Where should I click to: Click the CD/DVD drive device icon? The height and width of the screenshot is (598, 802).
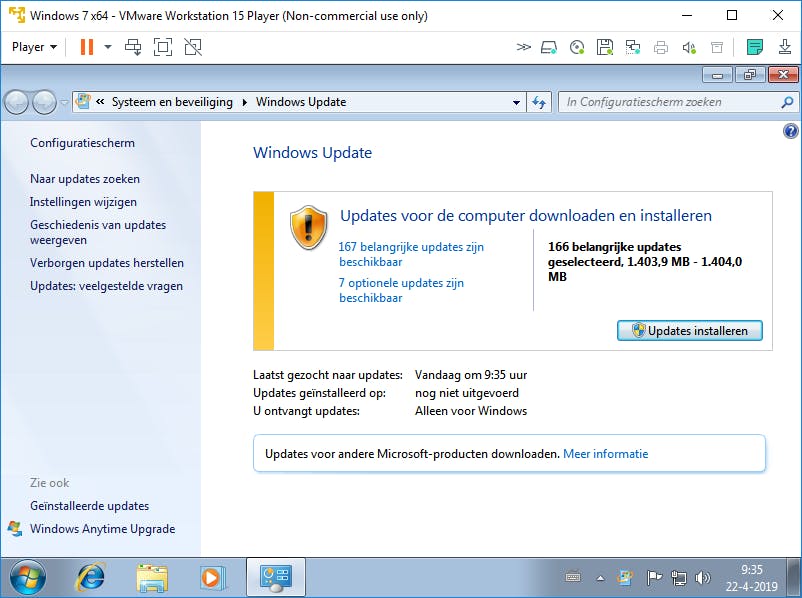click(577, 48)
